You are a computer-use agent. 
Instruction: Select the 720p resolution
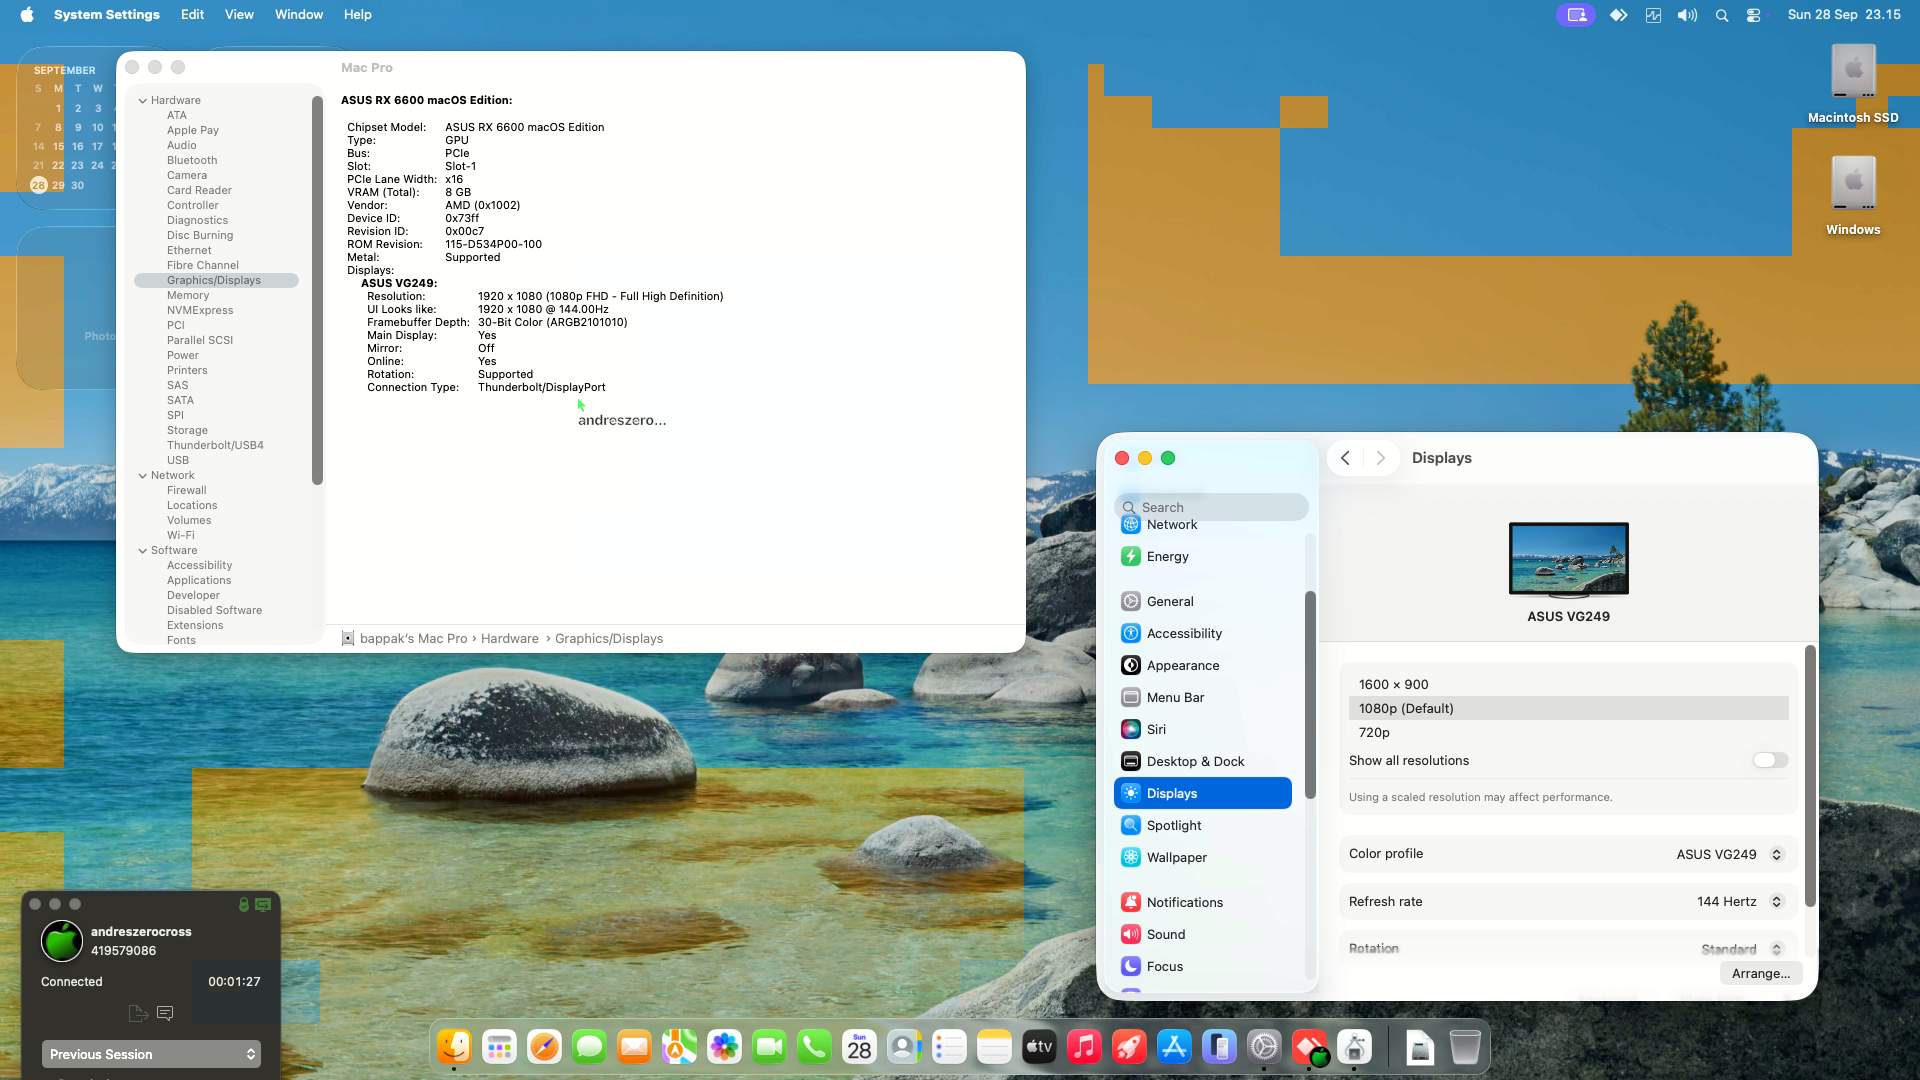tap(1568, 732)
